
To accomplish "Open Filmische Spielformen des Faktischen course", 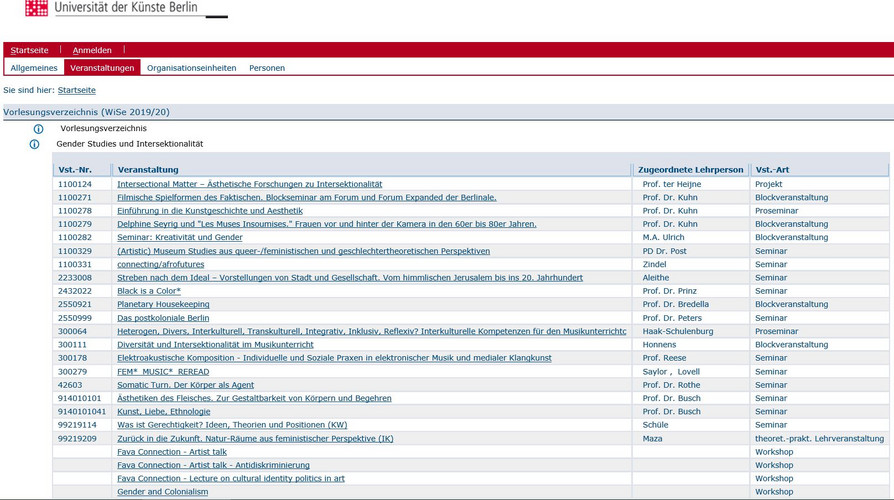I will [307, 197].
